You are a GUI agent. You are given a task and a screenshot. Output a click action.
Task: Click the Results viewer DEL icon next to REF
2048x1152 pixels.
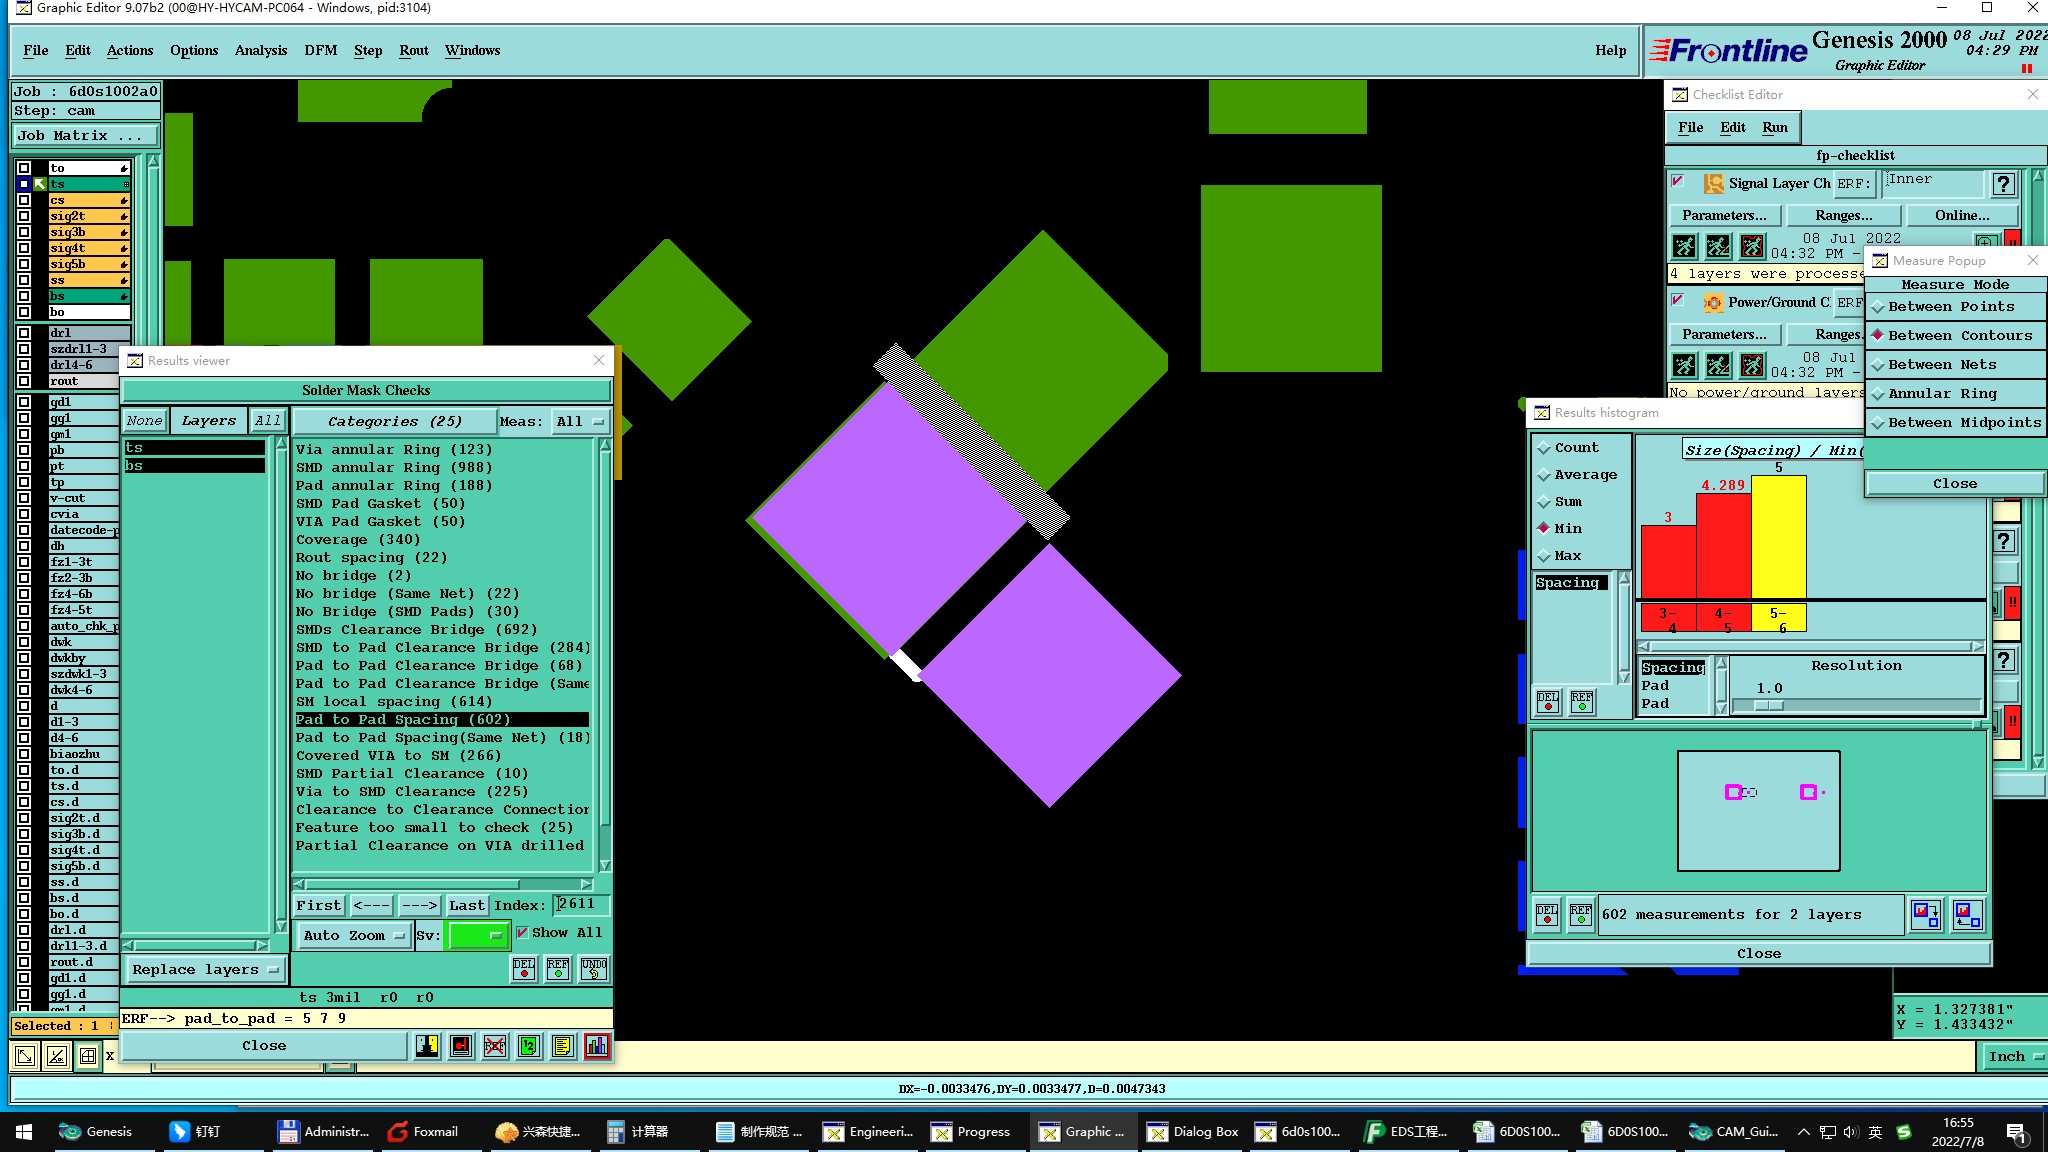tap(524, 968)
